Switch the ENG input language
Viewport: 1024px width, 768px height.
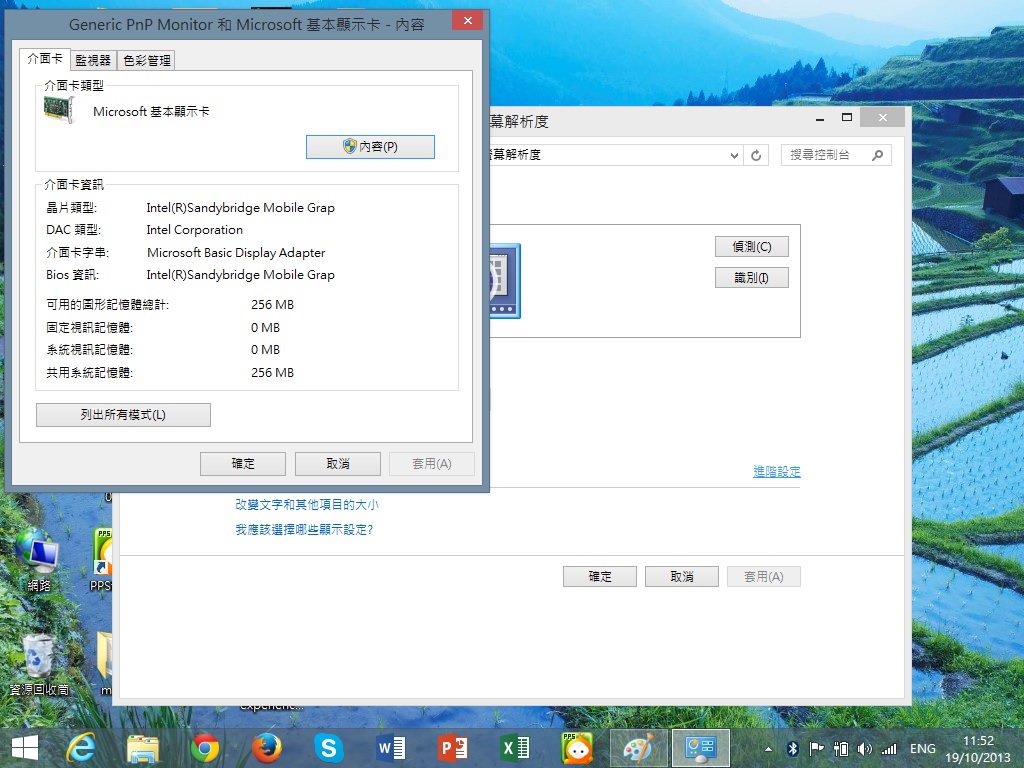923,749
